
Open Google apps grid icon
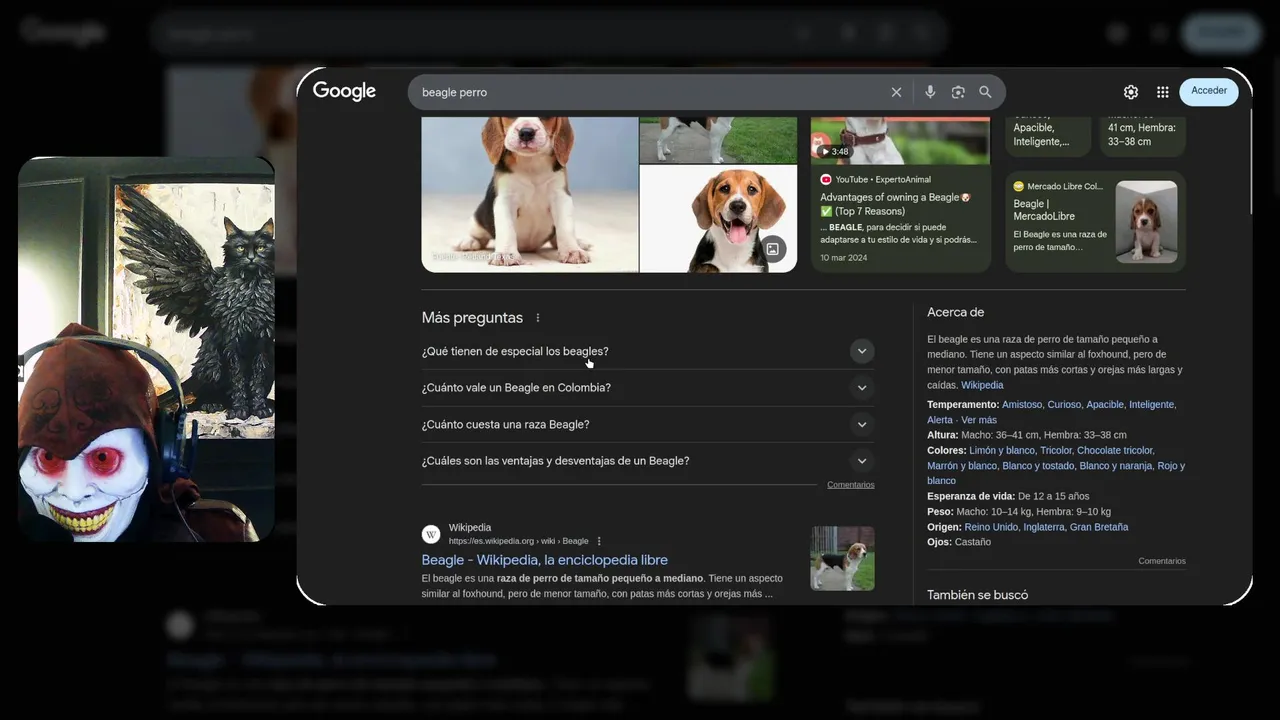pos(1163,92)
